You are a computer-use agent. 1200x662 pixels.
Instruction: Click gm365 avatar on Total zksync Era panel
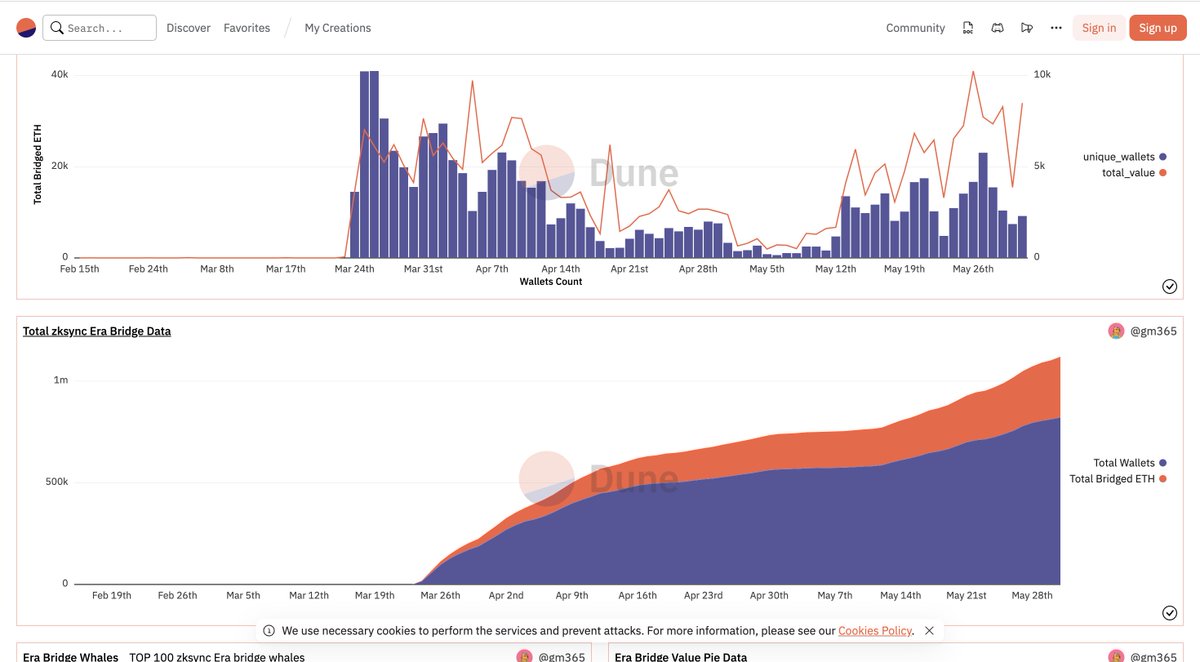pos(1116,331)
